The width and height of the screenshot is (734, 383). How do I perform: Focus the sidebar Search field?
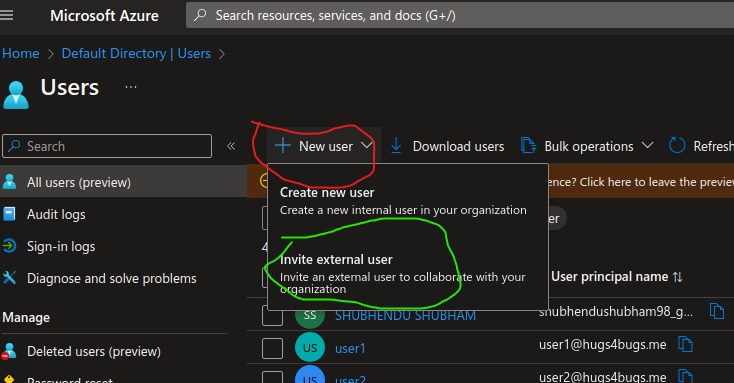(107, 146)
